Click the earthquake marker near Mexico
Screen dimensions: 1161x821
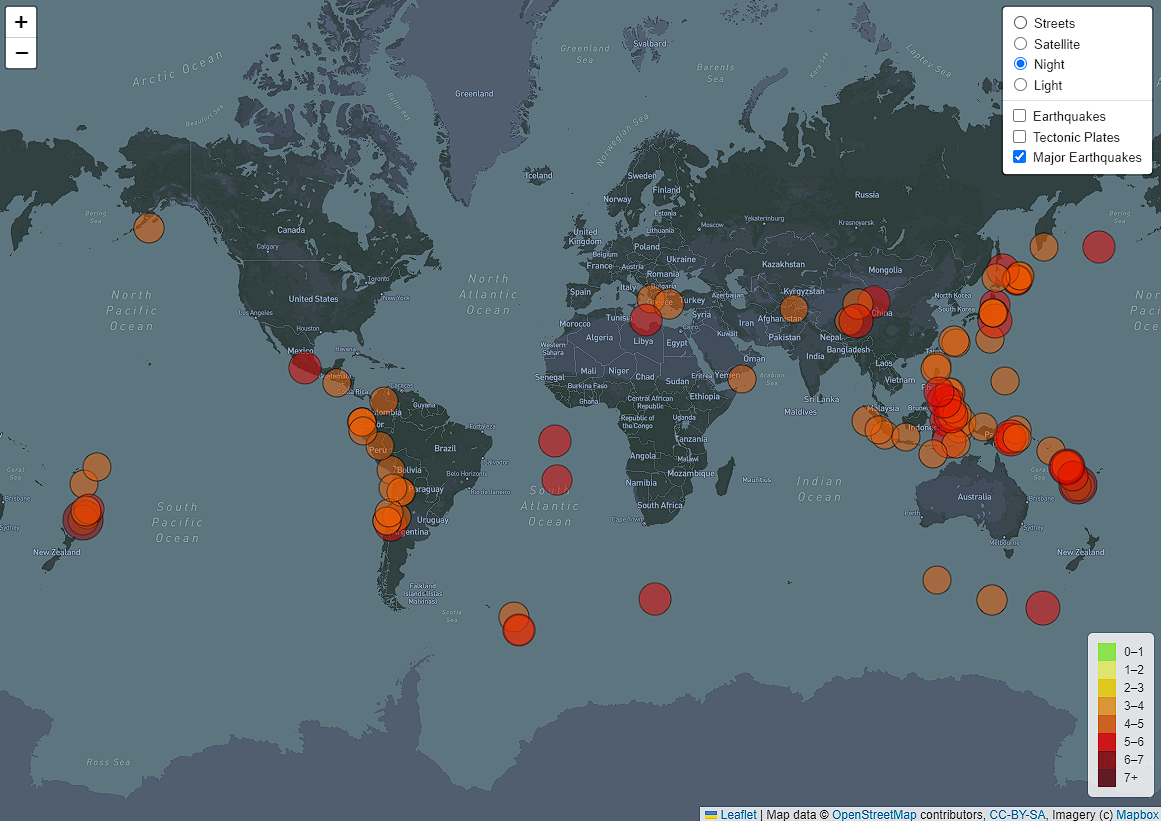tap(304, 367)
